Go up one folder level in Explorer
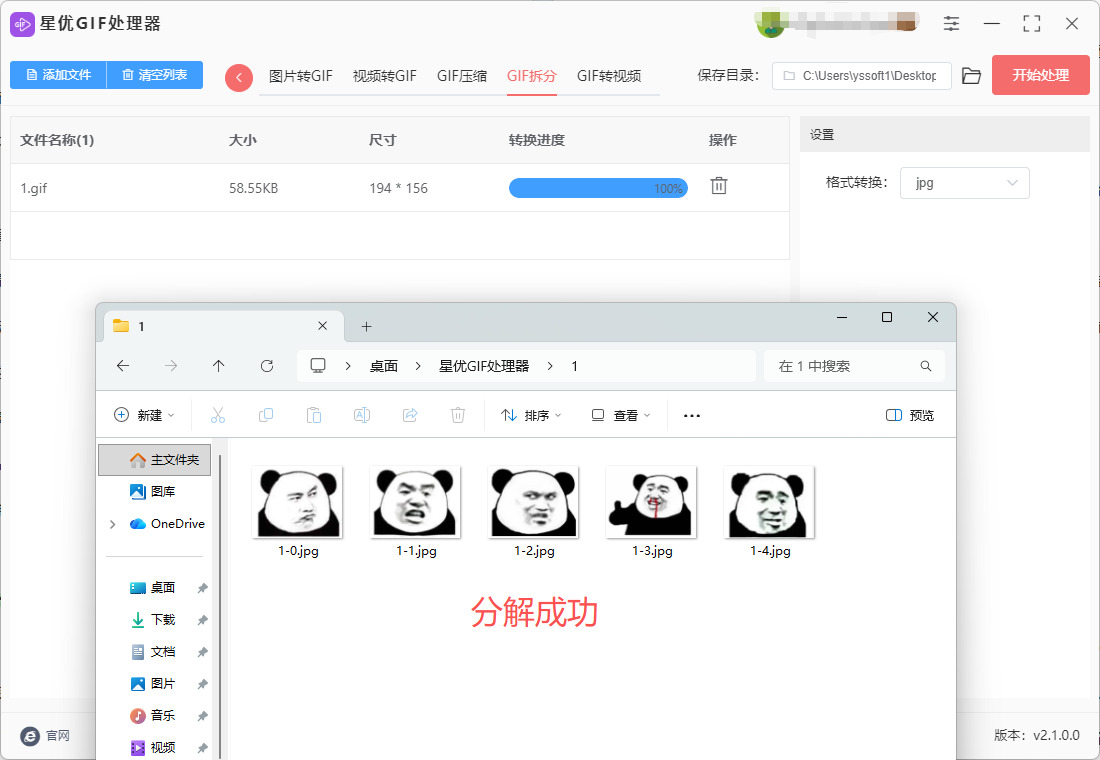The height and width of the screenshot is (760, 1100). coord(218,366)
